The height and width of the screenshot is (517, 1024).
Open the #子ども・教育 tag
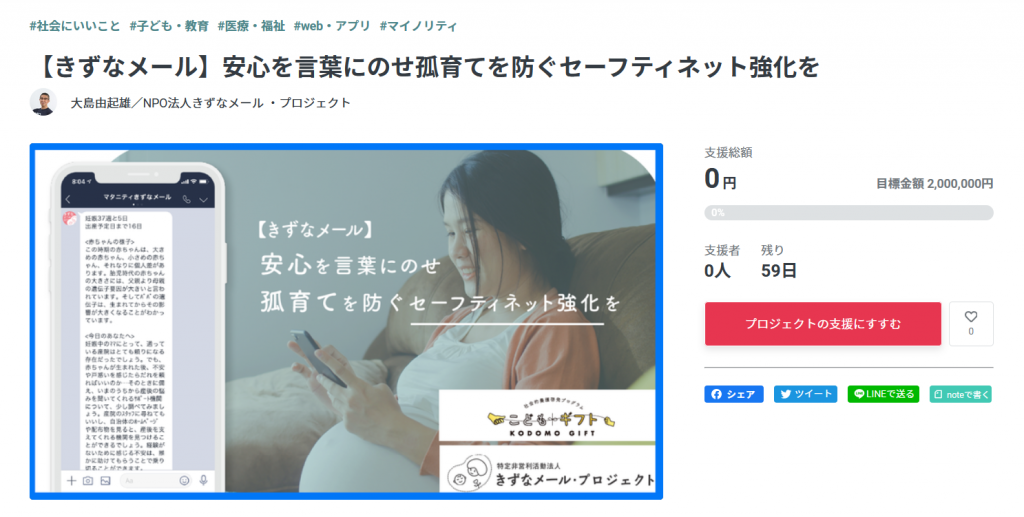coord(169,26)
